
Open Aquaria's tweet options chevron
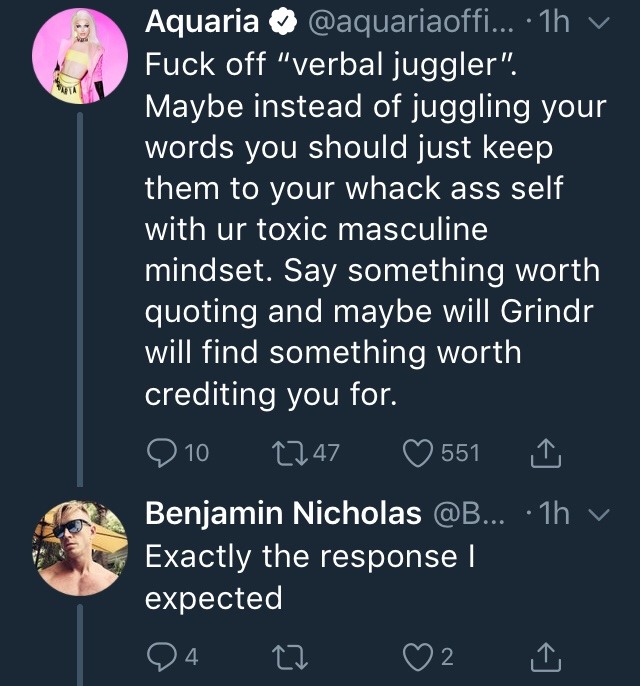pyautogui.click(x=597, y=22)
